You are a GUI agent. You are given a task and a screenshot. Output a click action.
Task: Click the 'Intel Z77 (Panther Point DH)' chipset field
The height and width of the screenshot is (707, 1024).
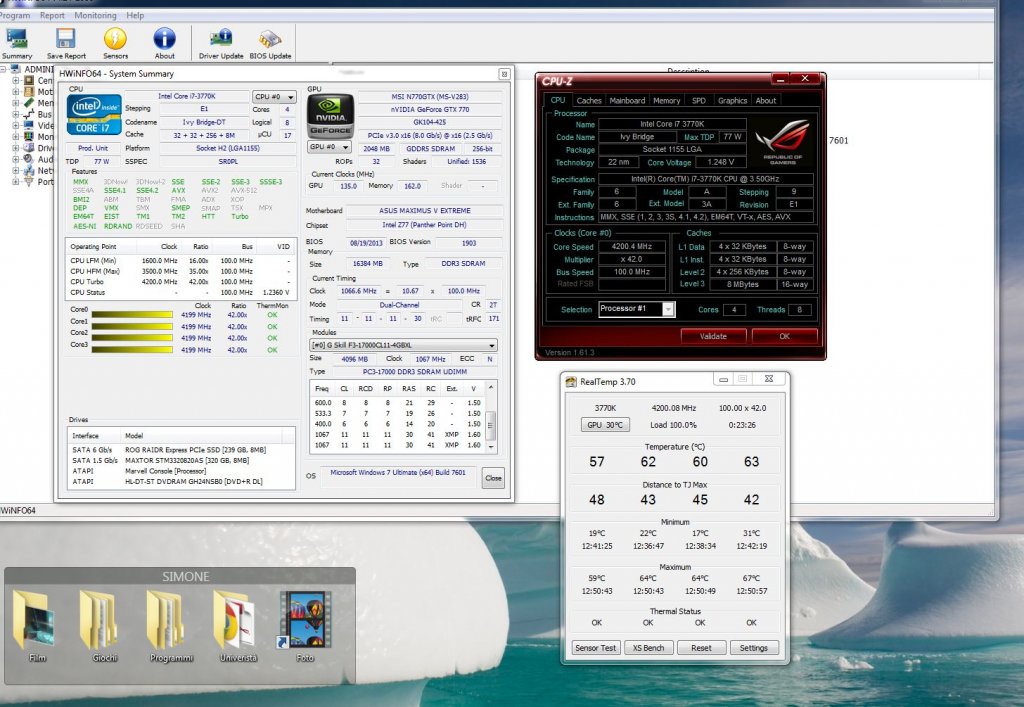pyautogui.click(x=424, y=225)
